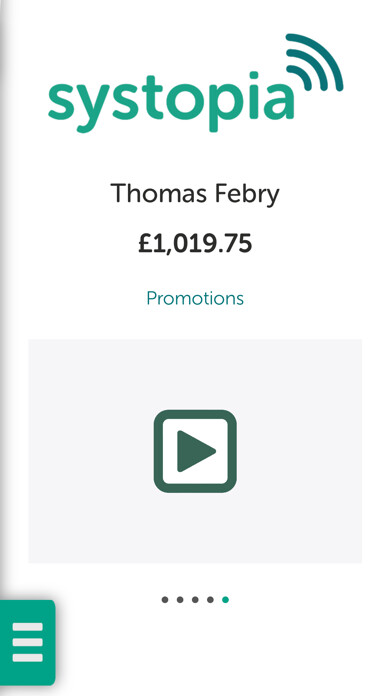Screen dimensions: 392x696
Task: Click the pound sign in the balance
Action: (146, 244)
